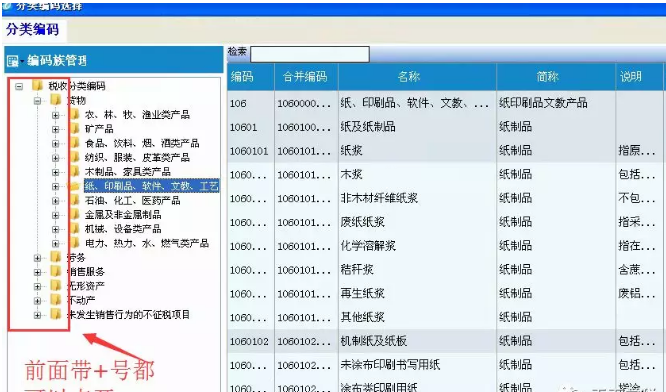Image resolution: width=666 pixels, height=392 pixels.
Task: Click the folder icon beside 石油、化工、医药产品
Action: [74, 200]
